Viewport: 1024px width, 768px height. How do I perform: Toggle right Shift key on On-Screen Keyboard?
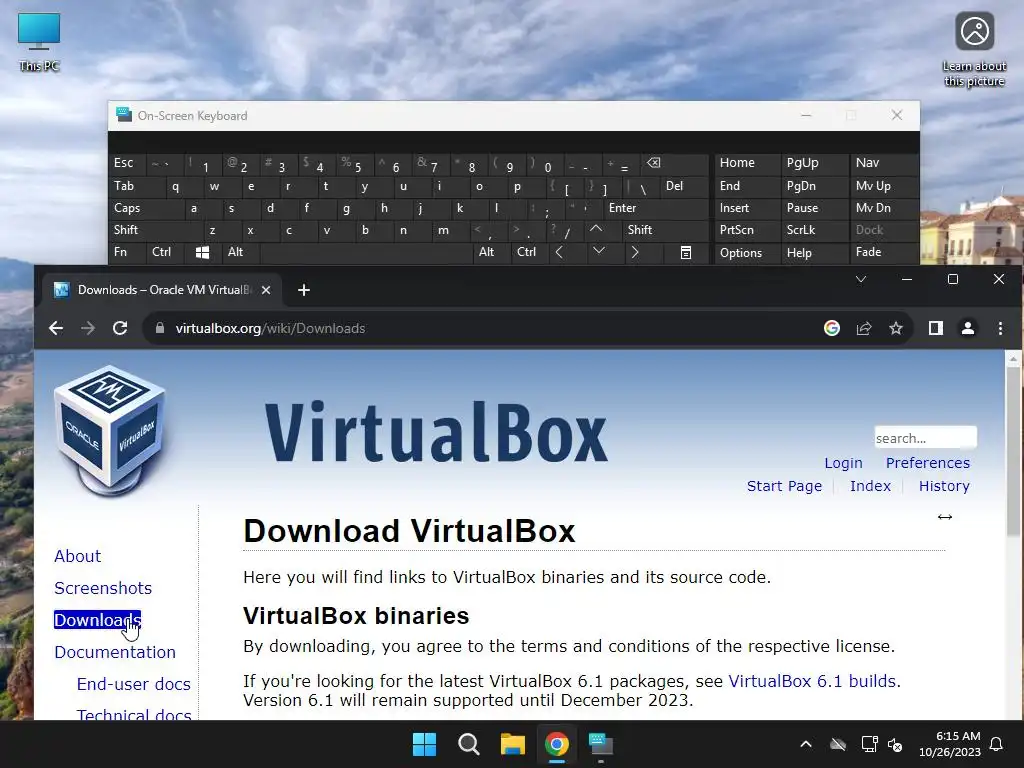[x=664, y=230]
